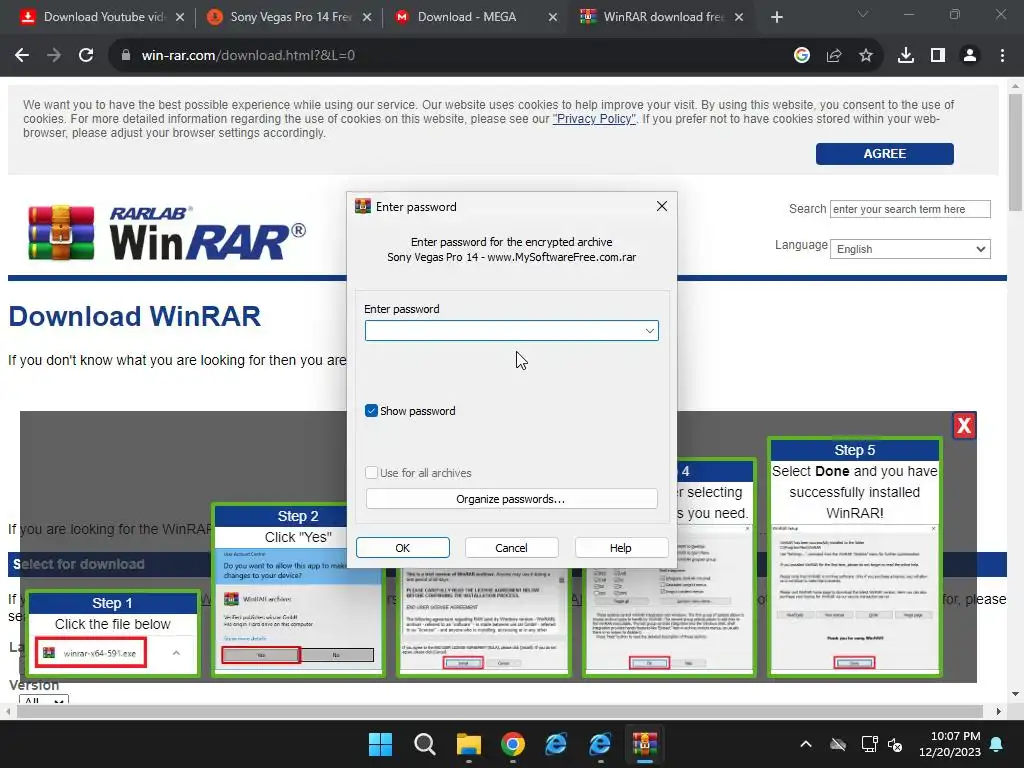
Task: Show hidden system tray icons
Action: pos(806,744)
